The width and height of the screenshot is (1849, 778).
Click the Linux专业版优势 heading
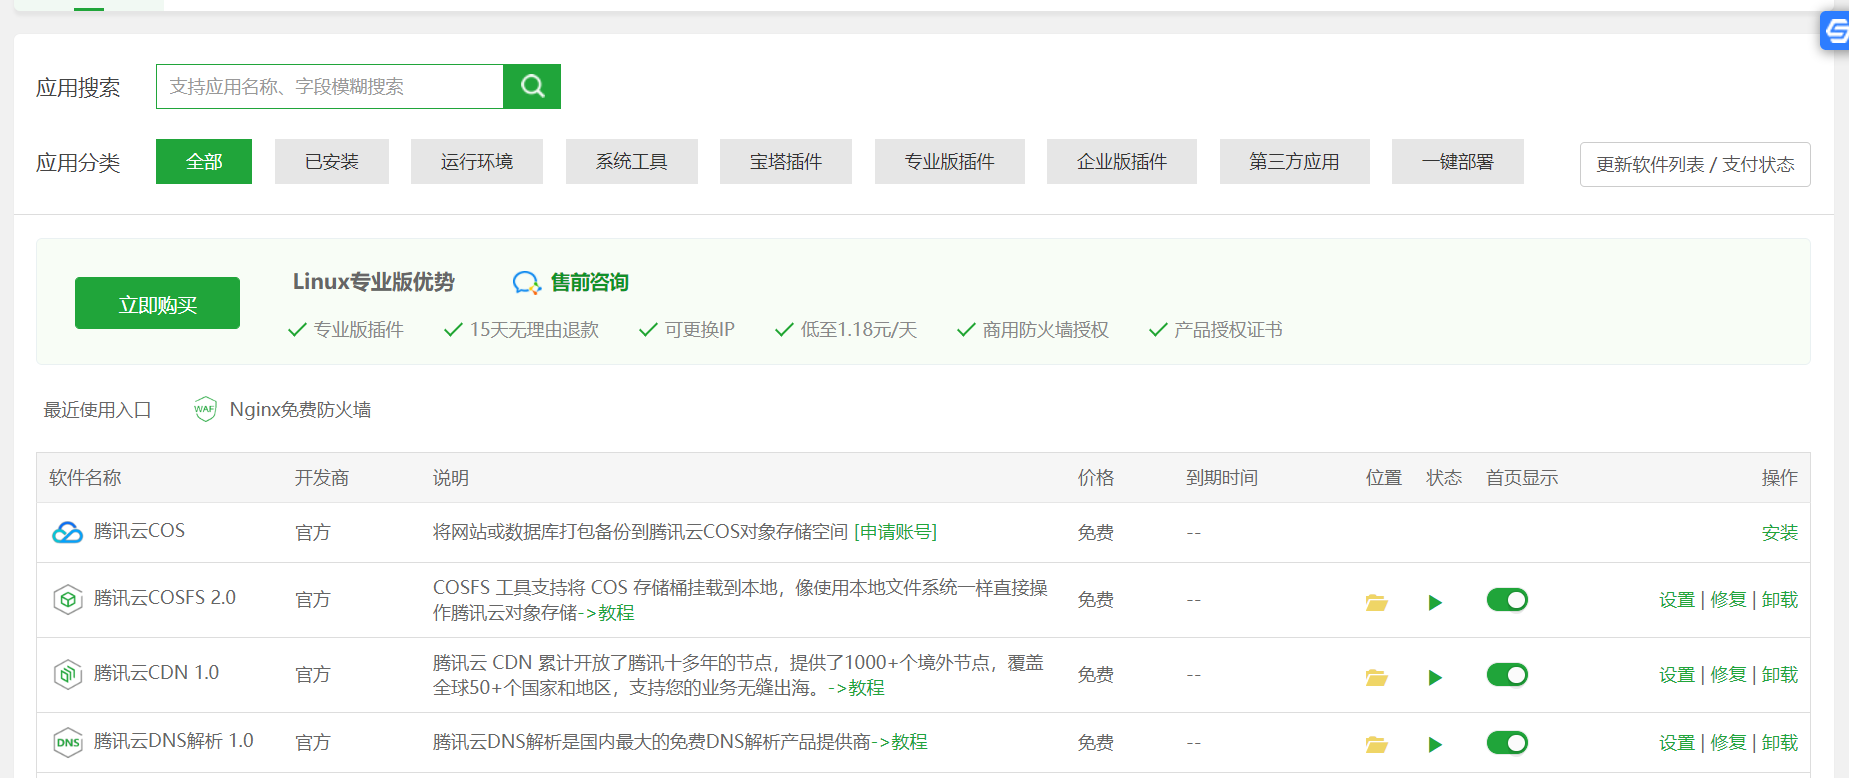[x=373, y=282]
